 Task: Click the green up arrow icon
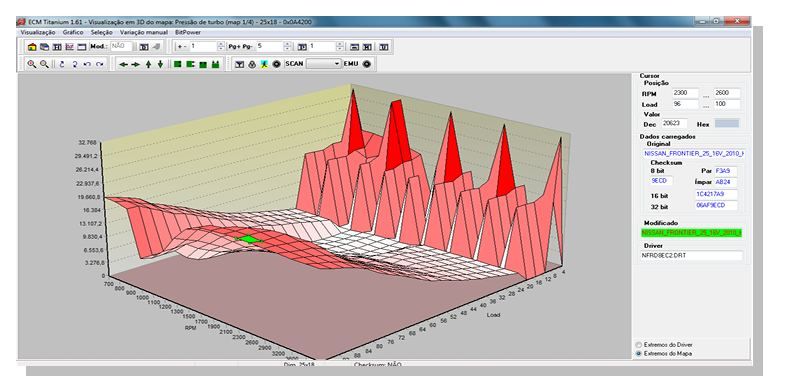coord(148,65)
